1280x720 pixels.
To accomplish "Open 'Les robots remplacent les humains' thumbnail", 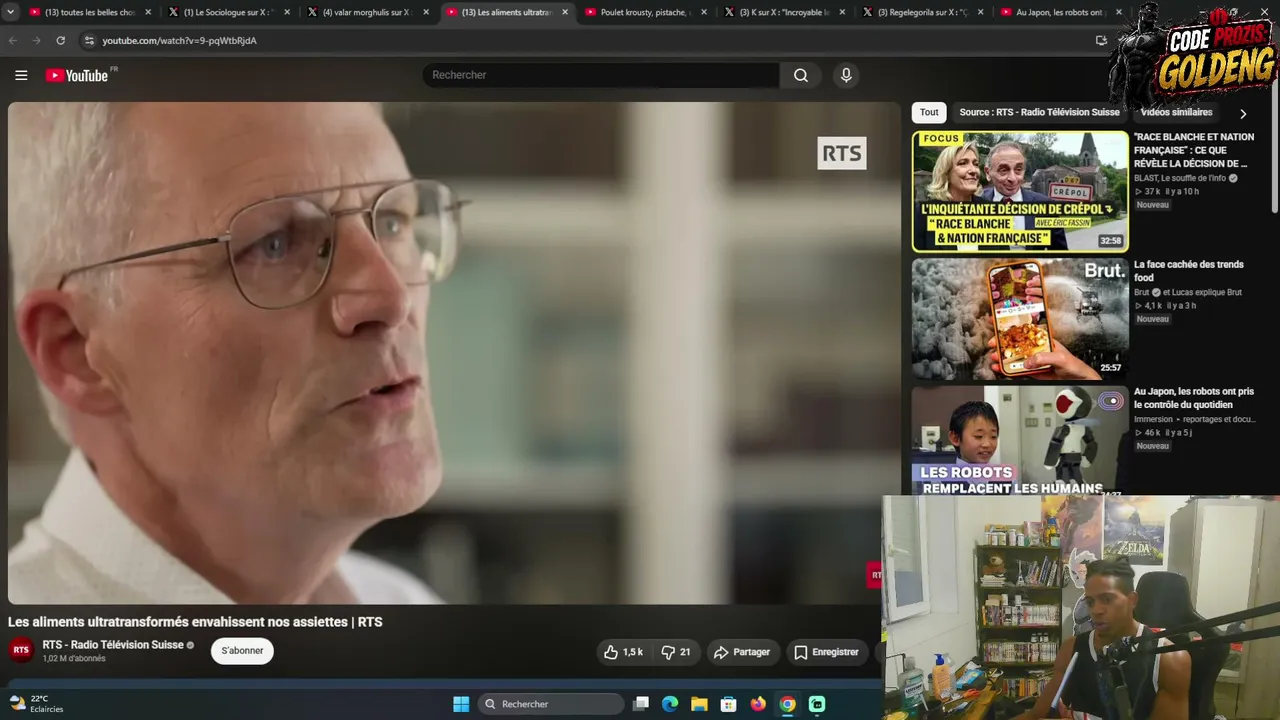I will point(1020,441).
